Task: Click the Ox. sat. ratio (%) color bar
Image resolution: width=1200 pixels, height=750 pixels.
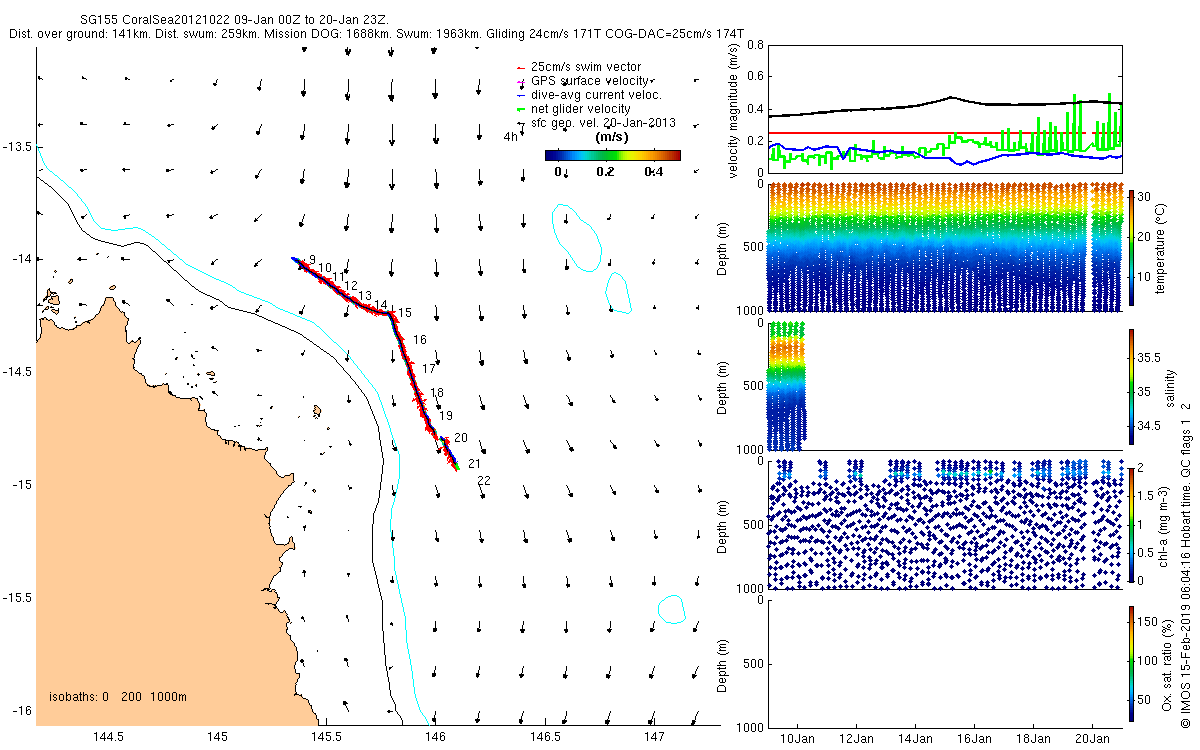Action: (1131, 665)
